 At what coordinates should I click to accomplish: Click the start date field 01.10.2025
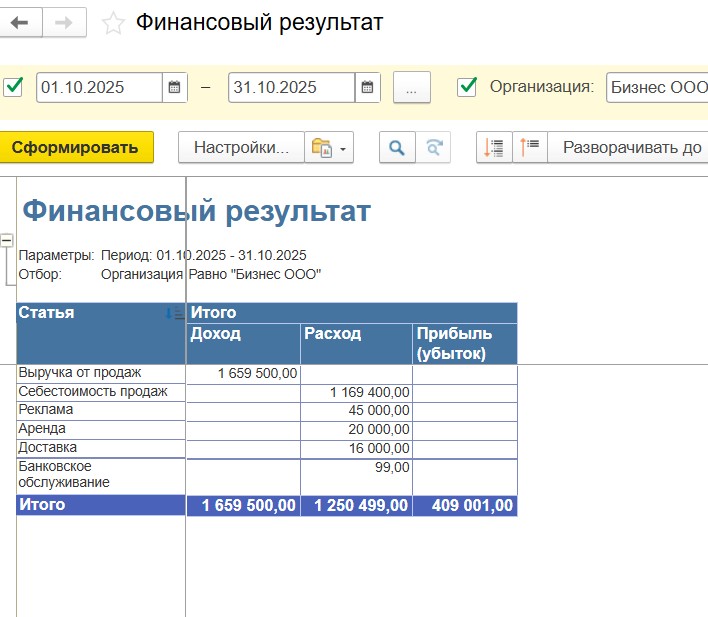pyautogui.click(x=99, y=87)
